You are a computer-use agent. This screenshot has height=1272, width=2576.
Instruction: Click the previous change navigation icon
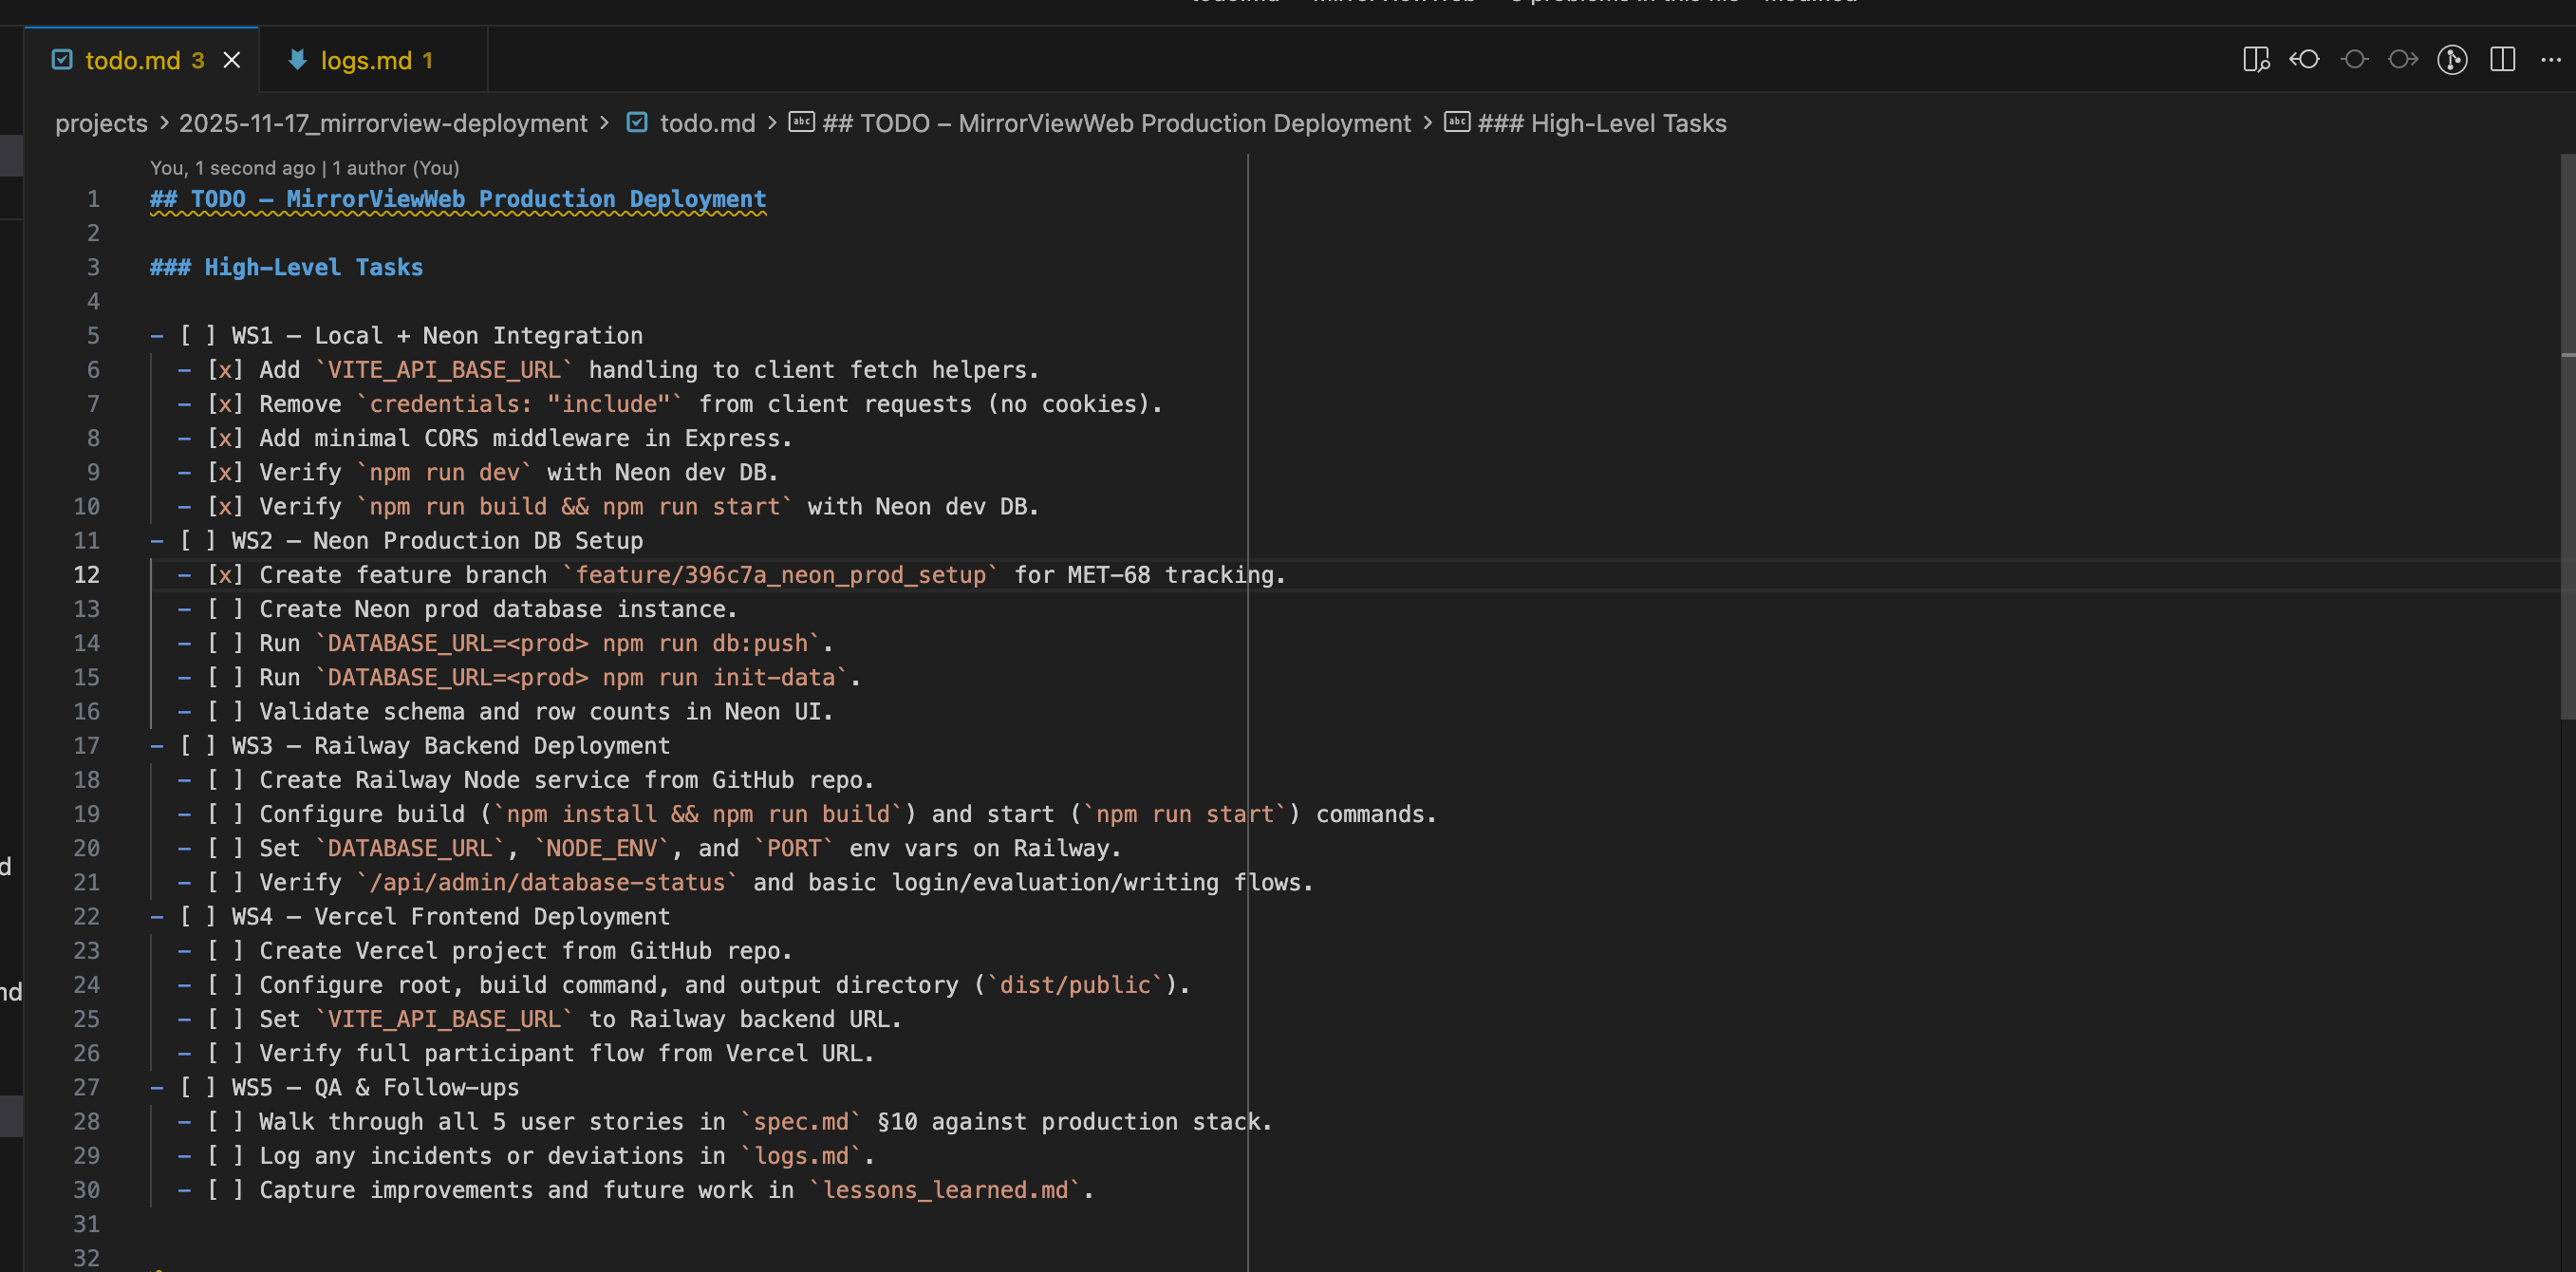(x=2304, y=60)
